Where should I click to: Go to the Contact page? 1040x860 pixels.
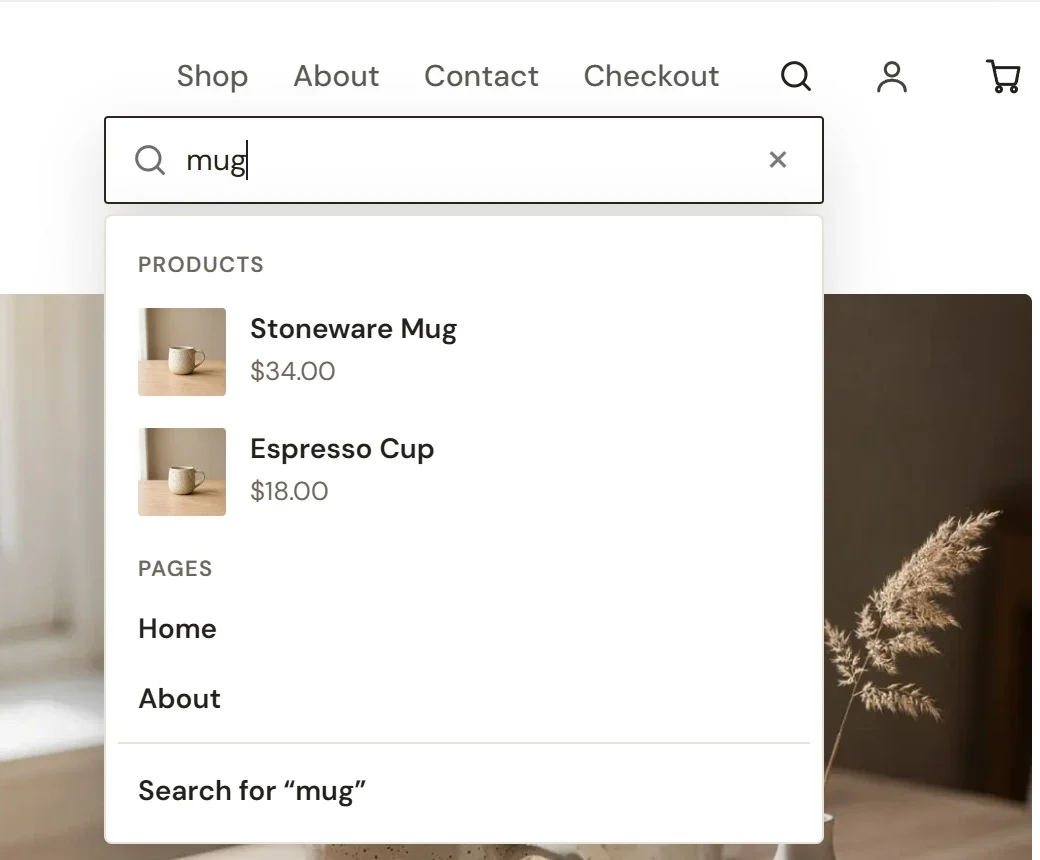click(481, 76)
